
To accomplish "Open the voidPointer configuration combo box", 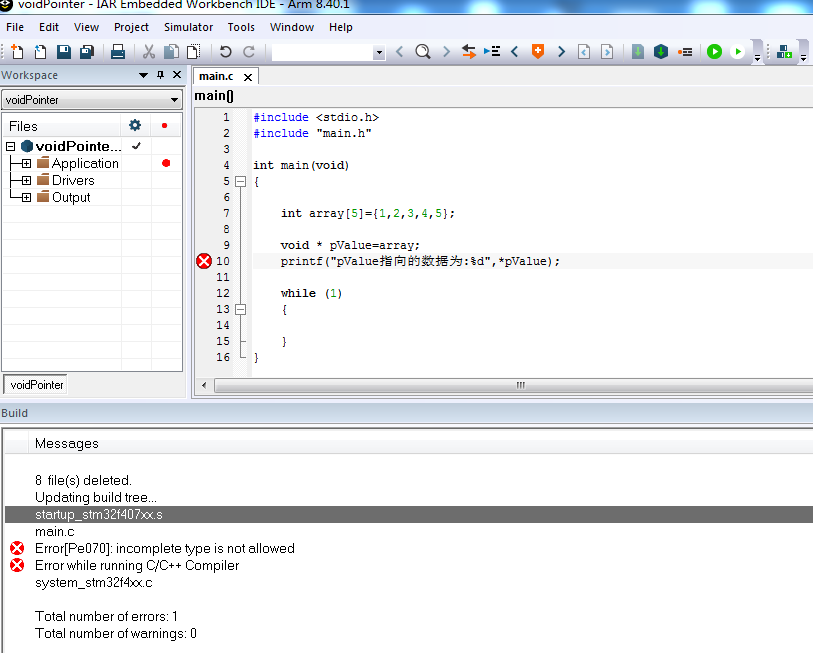I will click(x=92, y=100).
